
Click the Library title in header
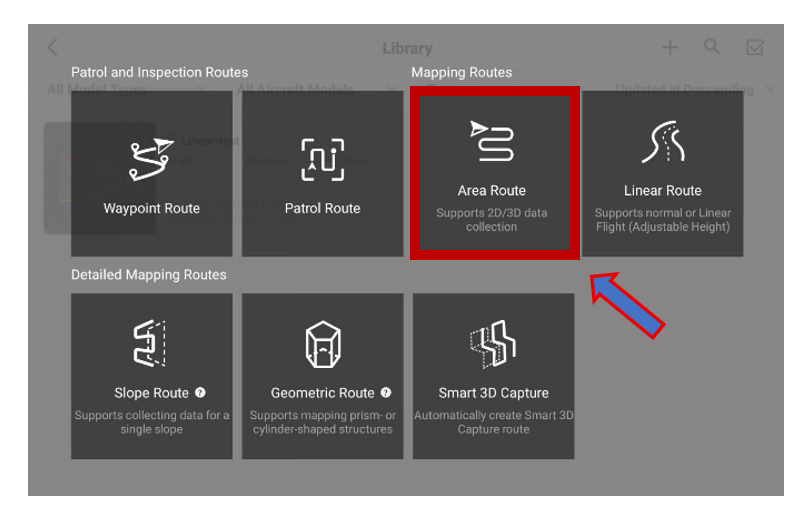click(x=407, y=48)
